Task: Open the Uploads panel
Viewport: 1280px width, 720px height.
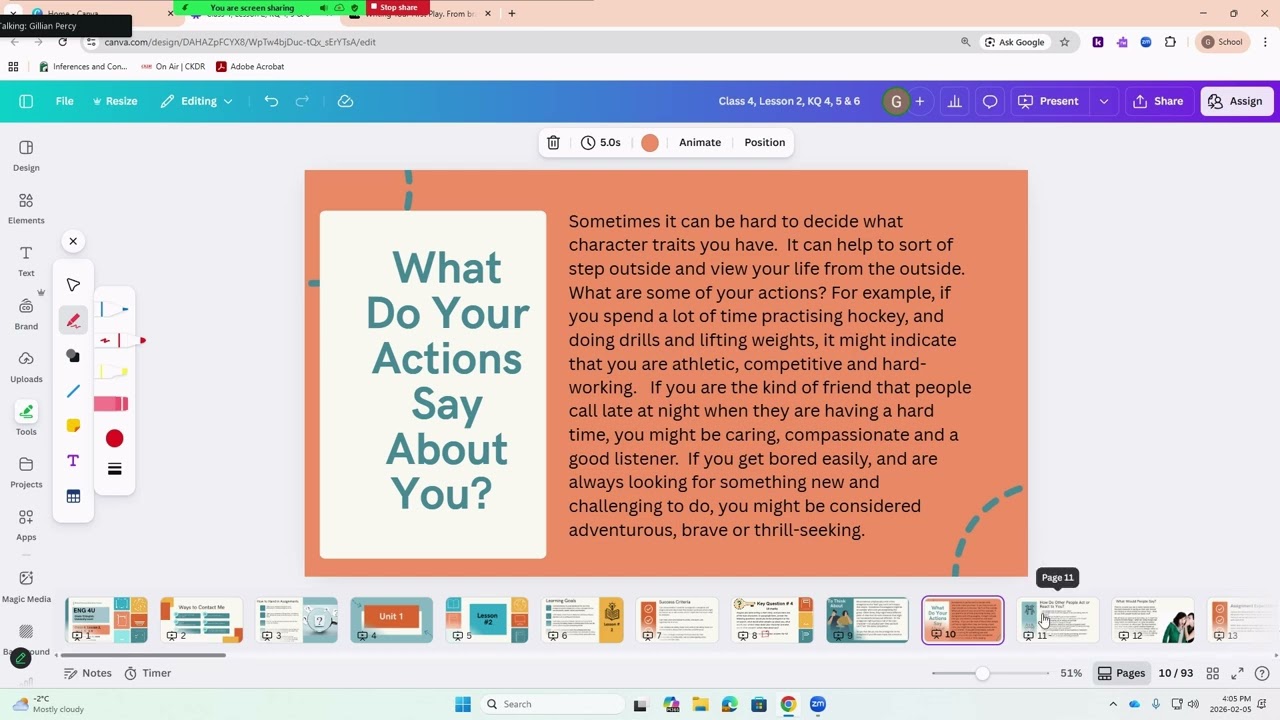Action: pyautogui.click(x=26, y=367)
